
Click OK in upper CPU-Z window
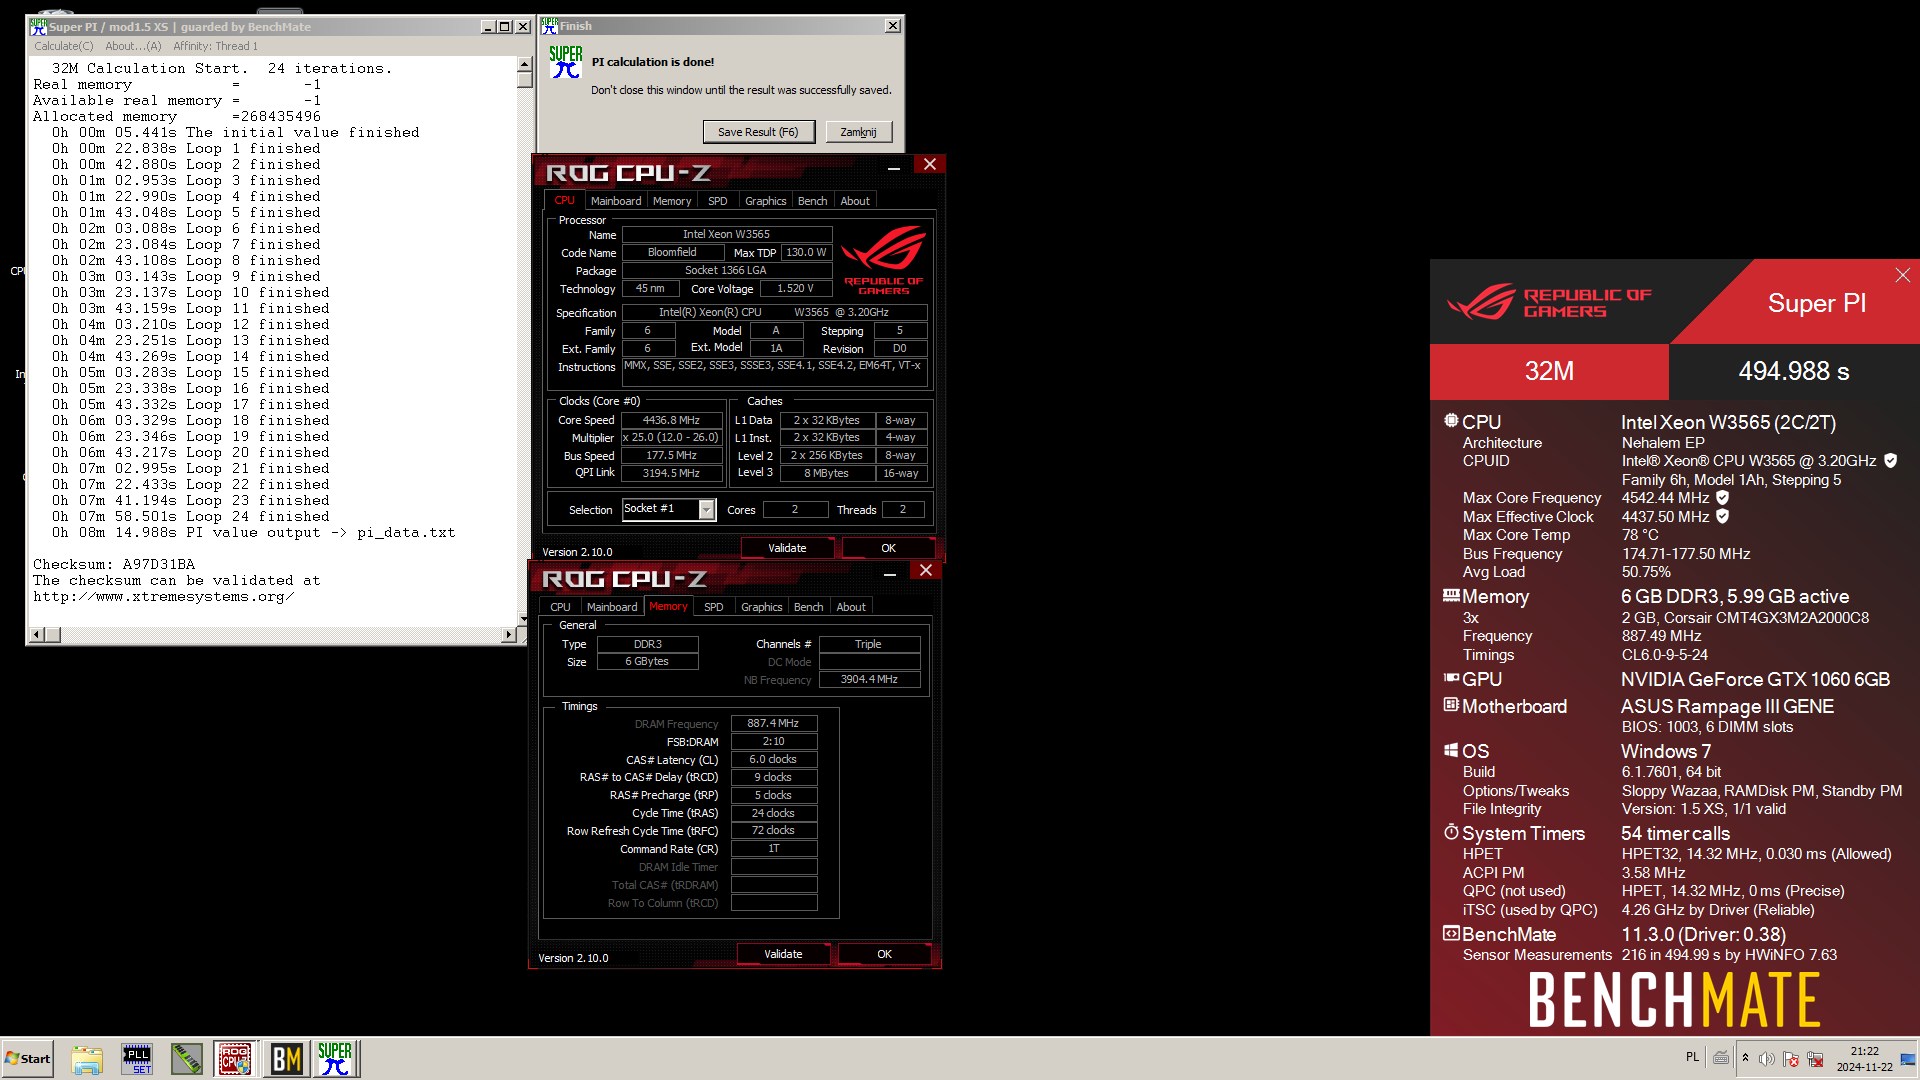[x=888, y=548]
